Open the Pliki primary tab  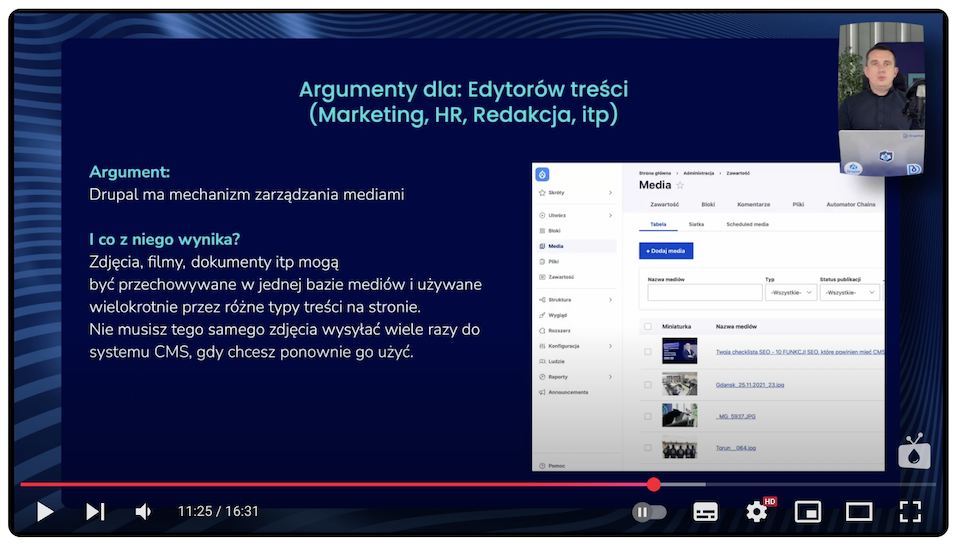[798, 205]
